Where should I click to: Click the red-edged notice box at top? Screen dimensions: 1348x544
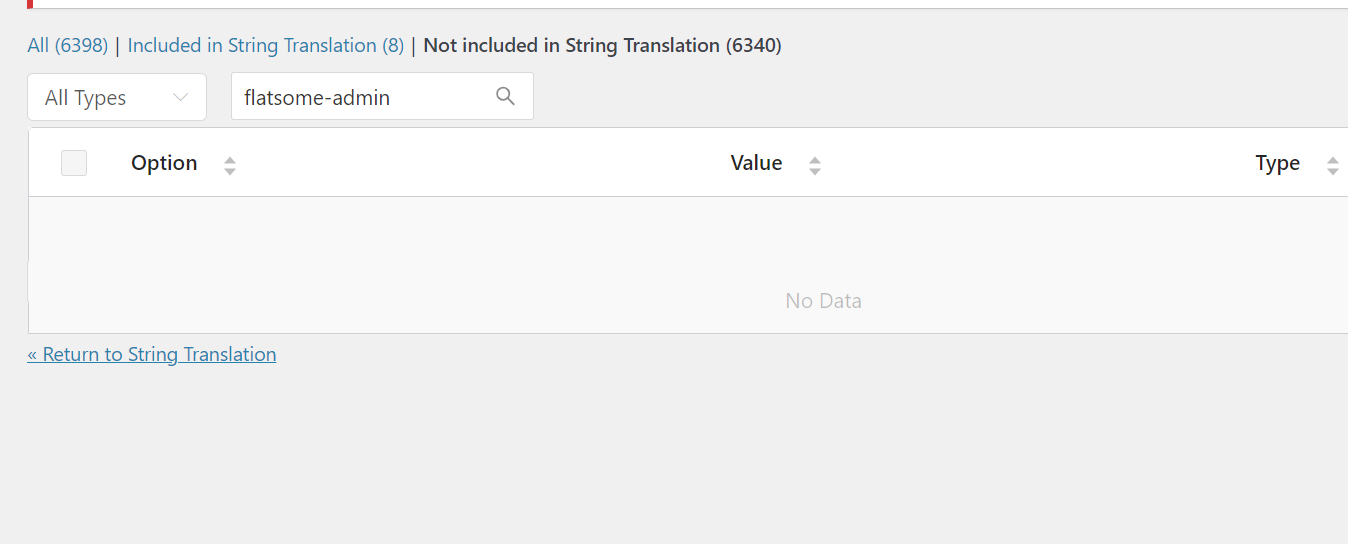(687, 4)
